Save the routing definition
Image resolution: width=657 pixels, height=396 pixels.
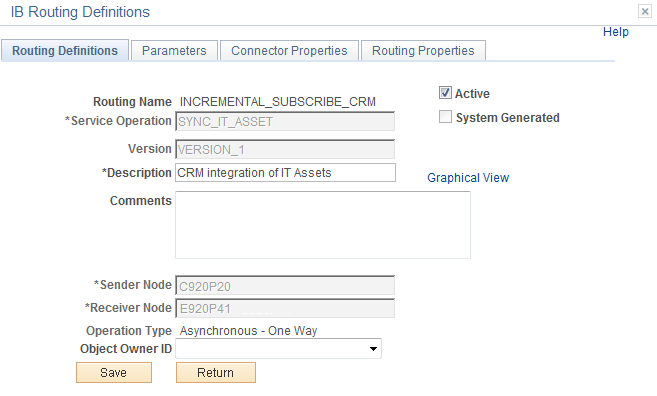[x=114, y=373]
